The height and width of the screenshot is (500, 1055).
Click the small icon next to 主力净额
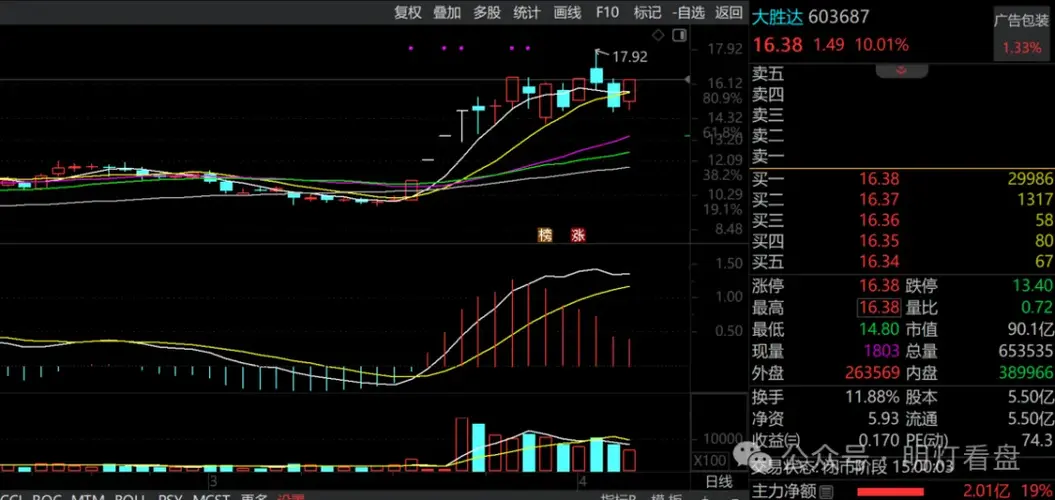(827, 492)
